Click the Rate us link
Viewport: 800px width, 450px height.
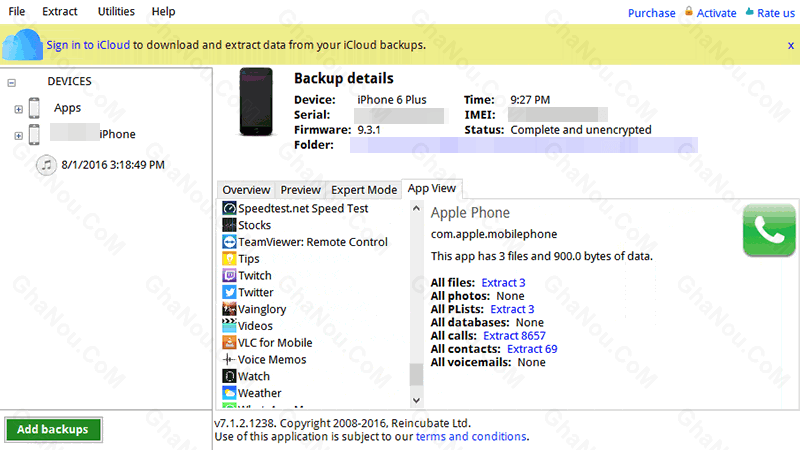(776, 13)
